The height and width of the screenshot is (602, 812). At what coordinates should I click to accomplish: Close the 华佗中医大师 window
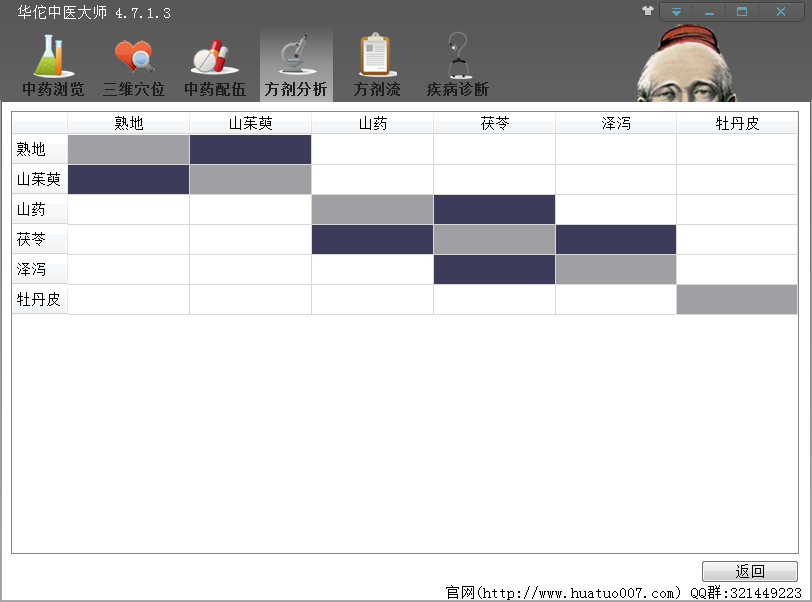tap(781, 11)
